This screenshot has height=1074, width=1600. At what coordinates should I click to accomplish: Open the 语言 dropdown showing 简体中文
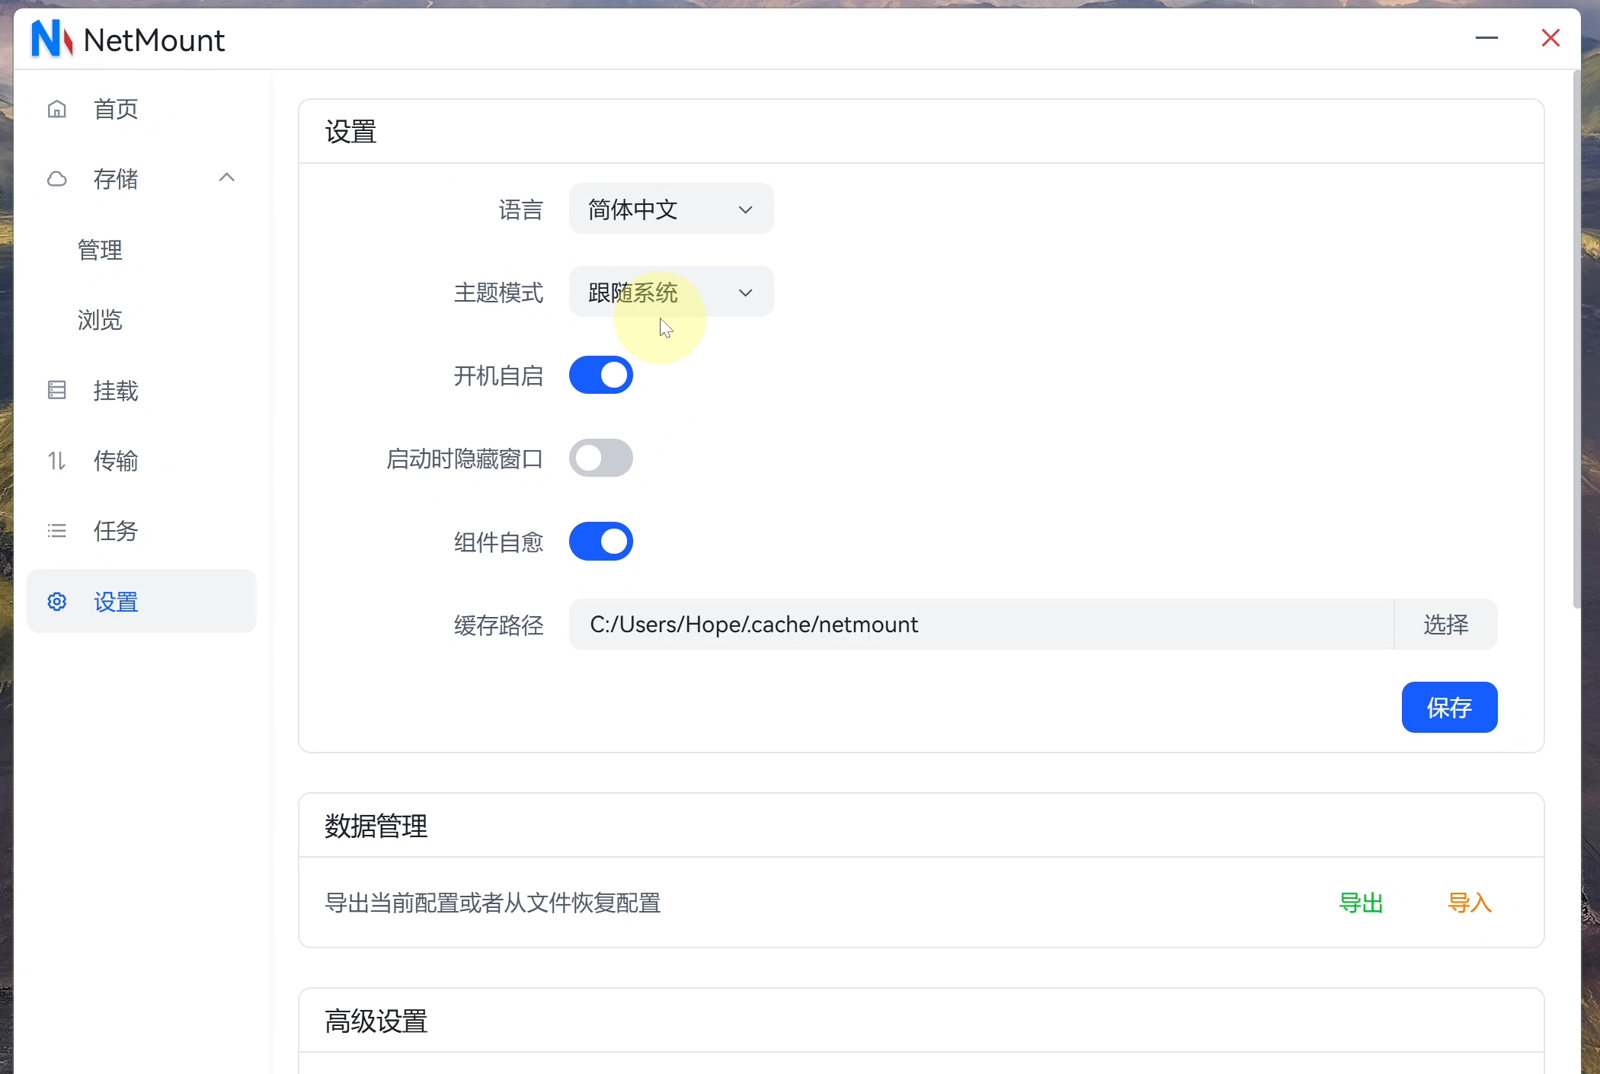(671, 209)
